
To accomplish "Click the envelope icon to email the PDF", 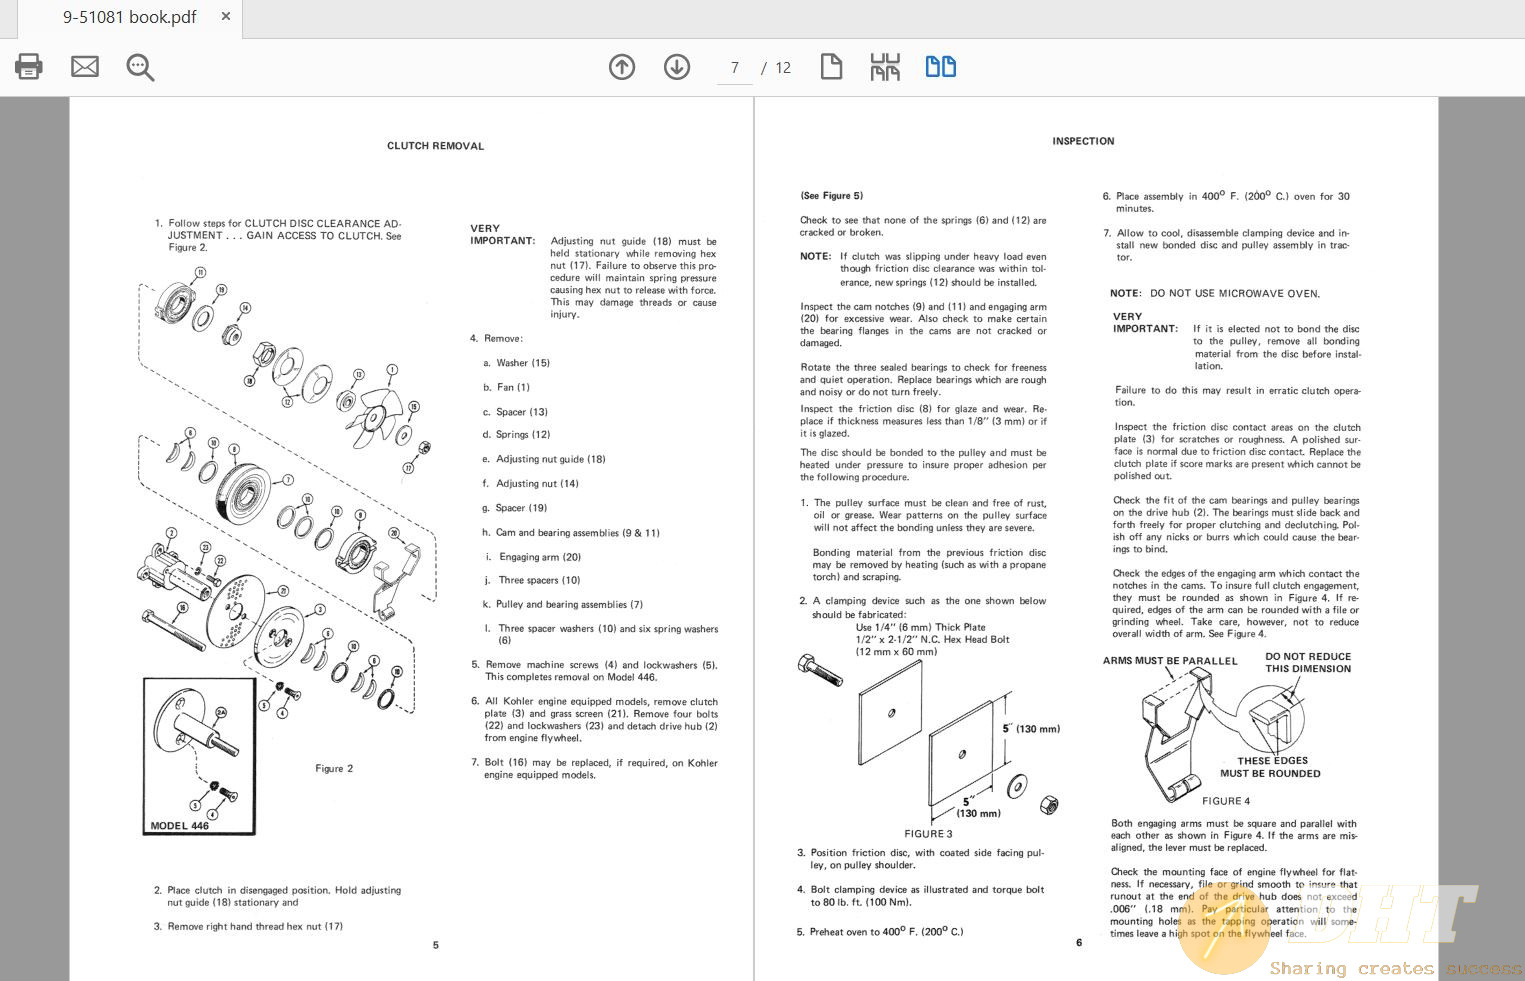I will point(85,67).
